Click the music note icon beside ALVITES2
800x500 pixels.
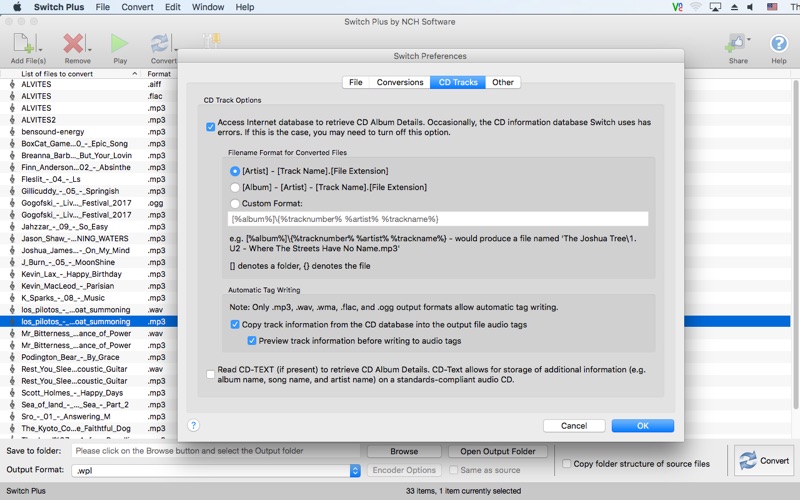click(x=12, y=120)
